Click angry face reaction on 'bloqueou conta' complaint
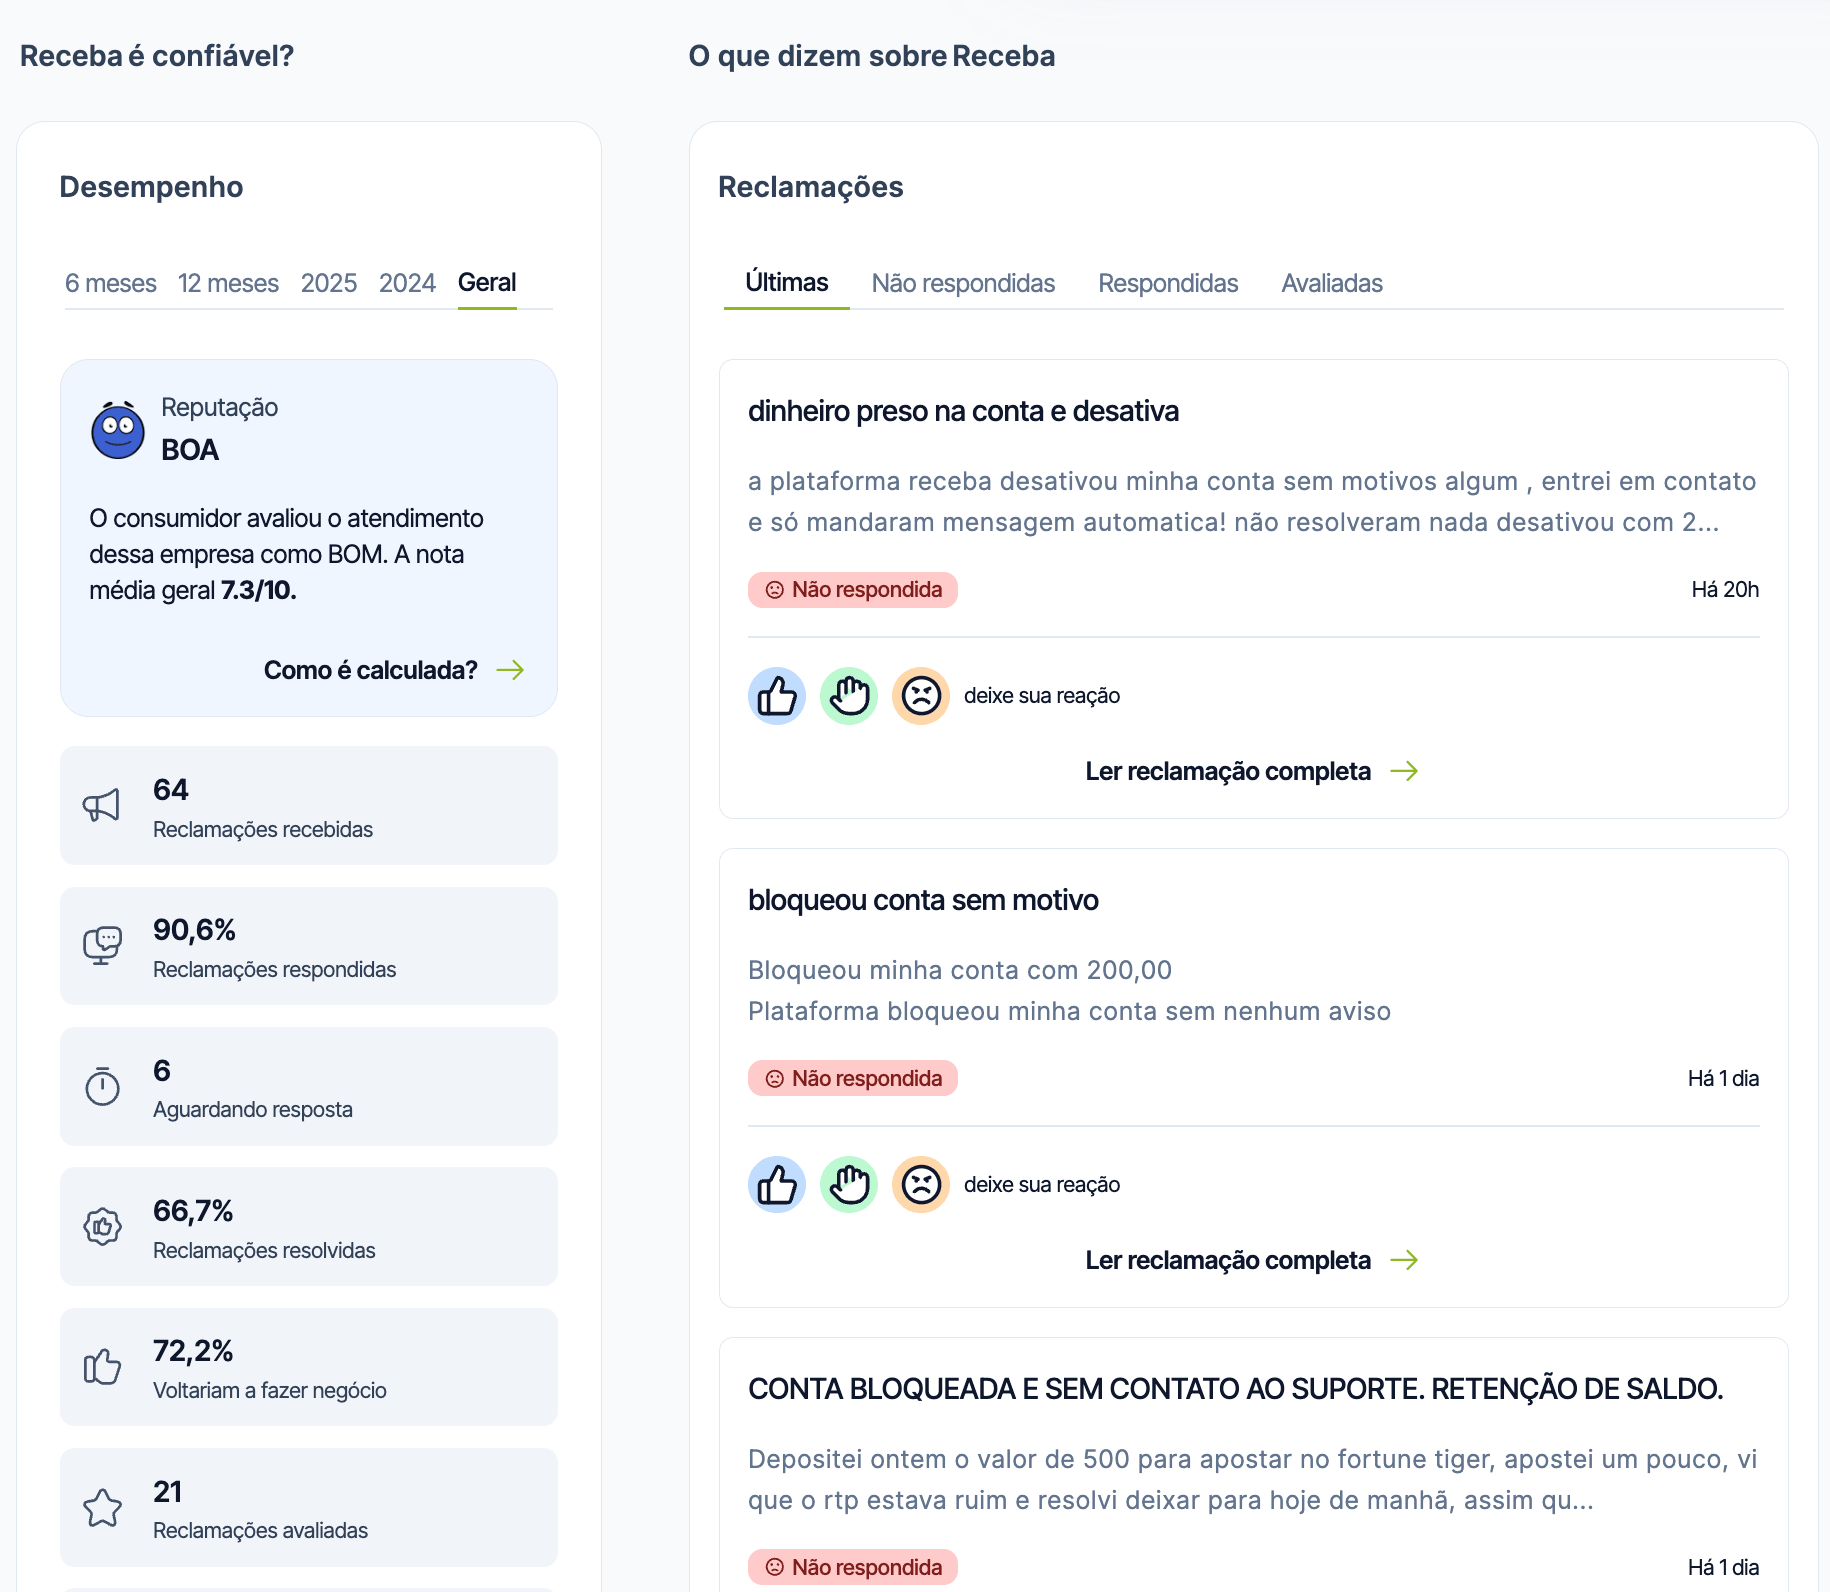This screenshot has width=1830, height=1592. click(x=921, y=1185)
